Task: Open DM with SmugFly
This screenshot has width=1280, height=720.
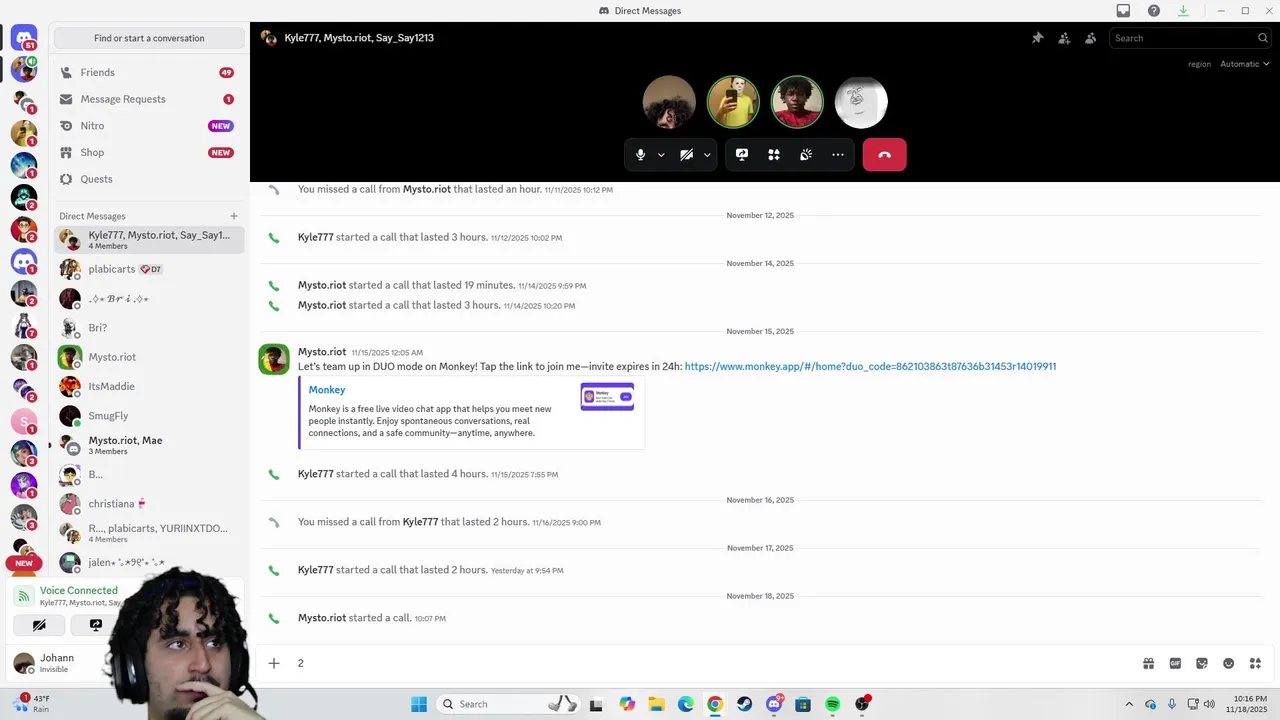Action: (x=149, y=416)
